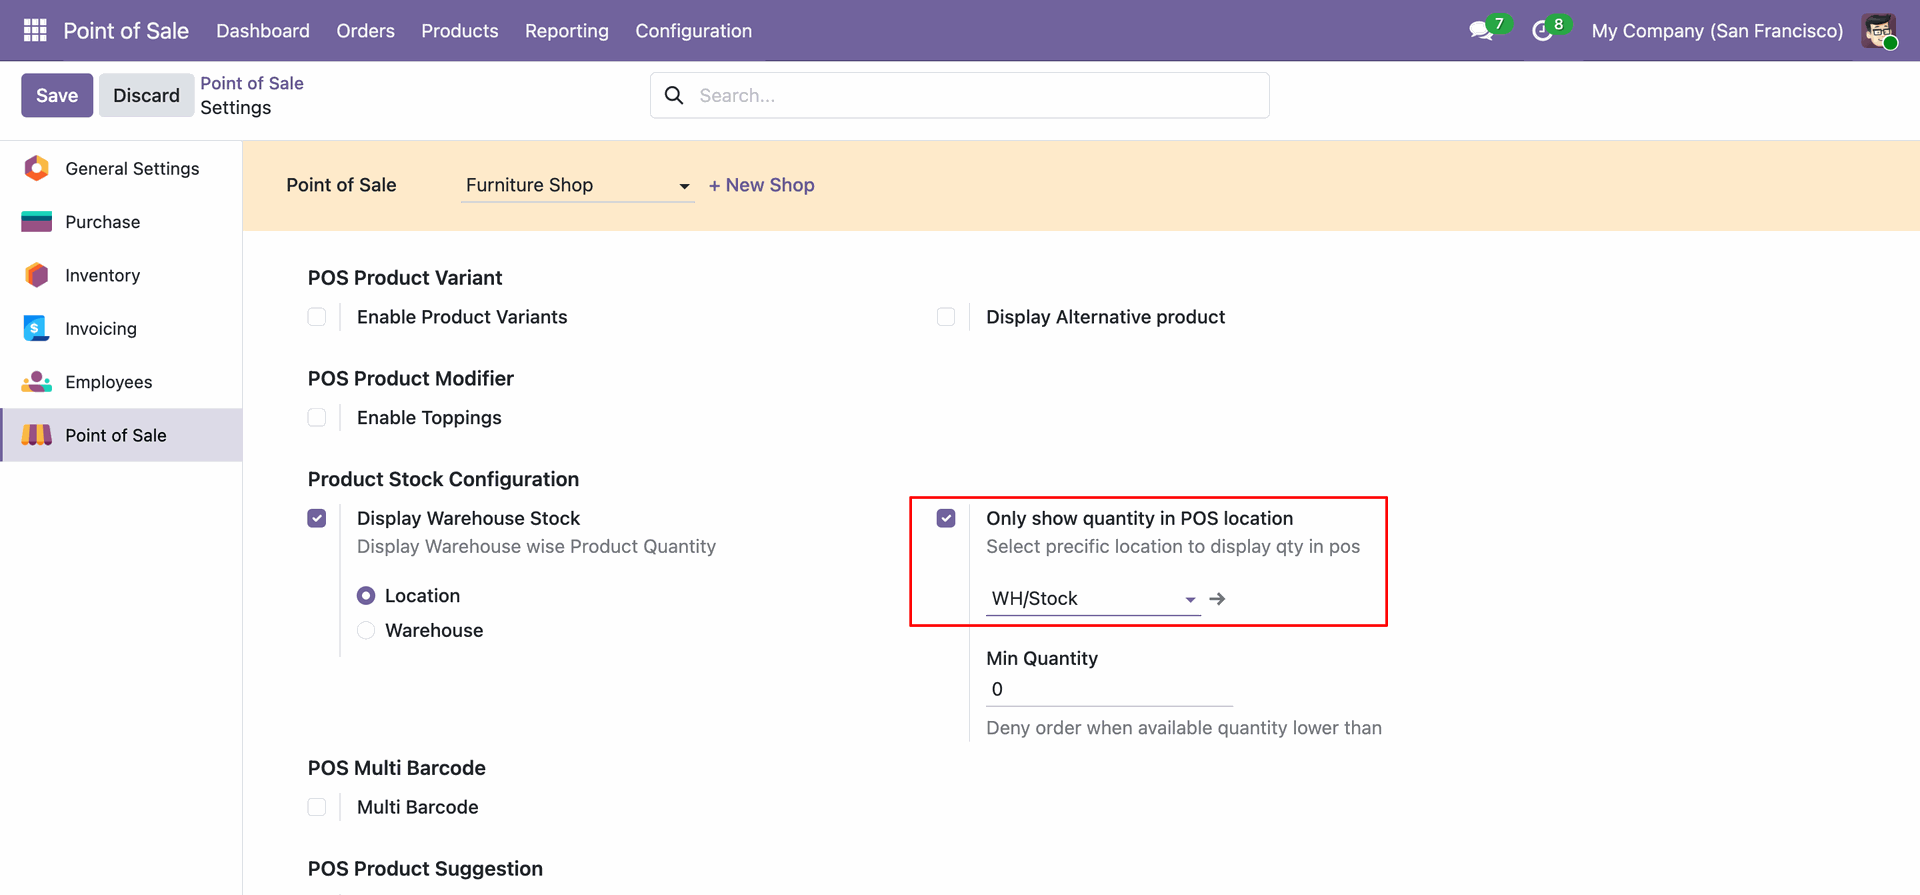
Task: Open the Products menu
Action: (x=460, y=31)
